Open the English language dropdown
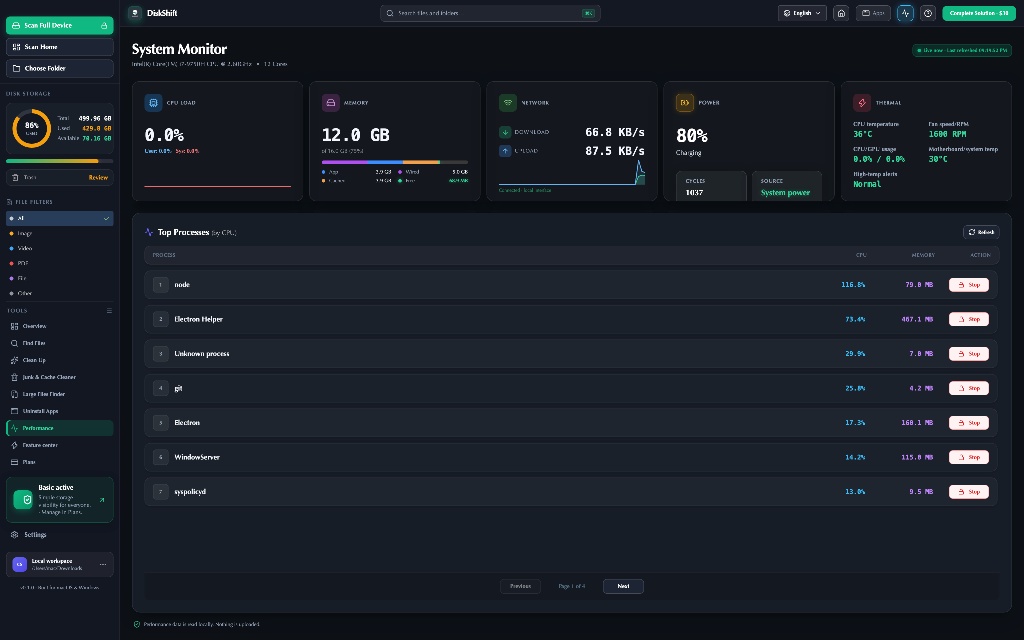 click(802, 13)
